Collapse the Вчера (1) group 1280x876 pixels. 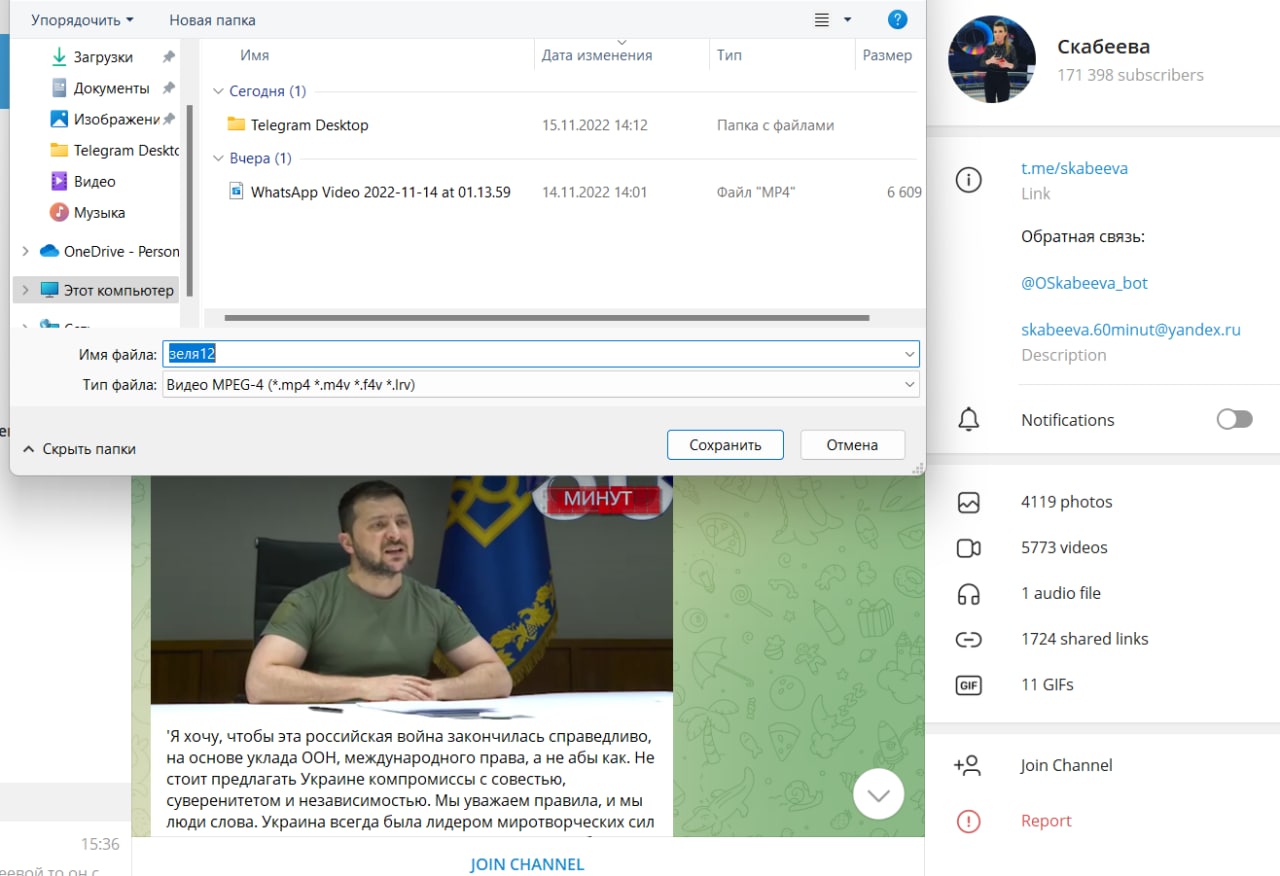[x=218, y=158]
